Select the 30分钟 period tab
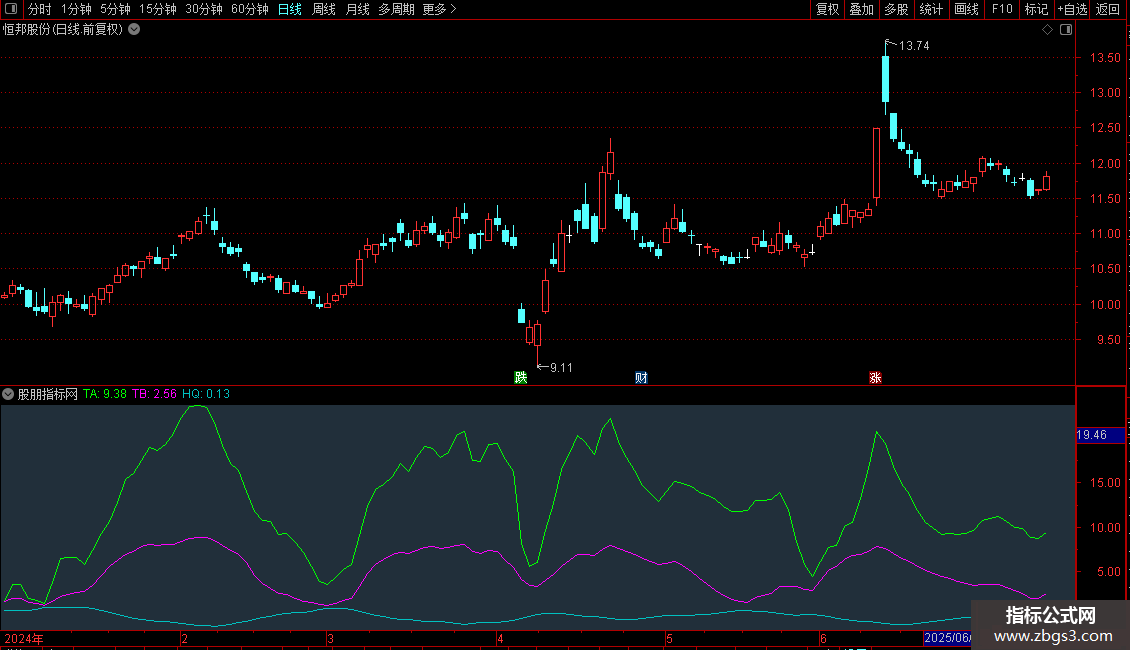This screenshot has height=650, width=1130. click(x=203, y=9)
